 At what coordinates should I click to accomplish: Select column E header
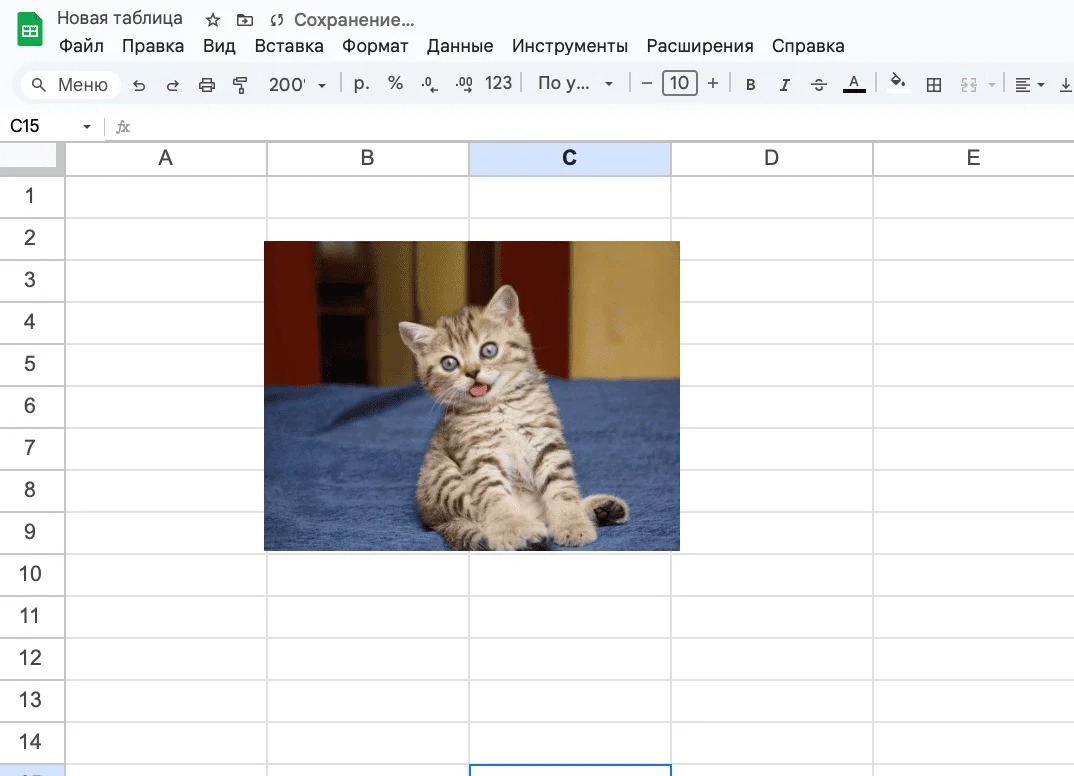click(973, 159)
